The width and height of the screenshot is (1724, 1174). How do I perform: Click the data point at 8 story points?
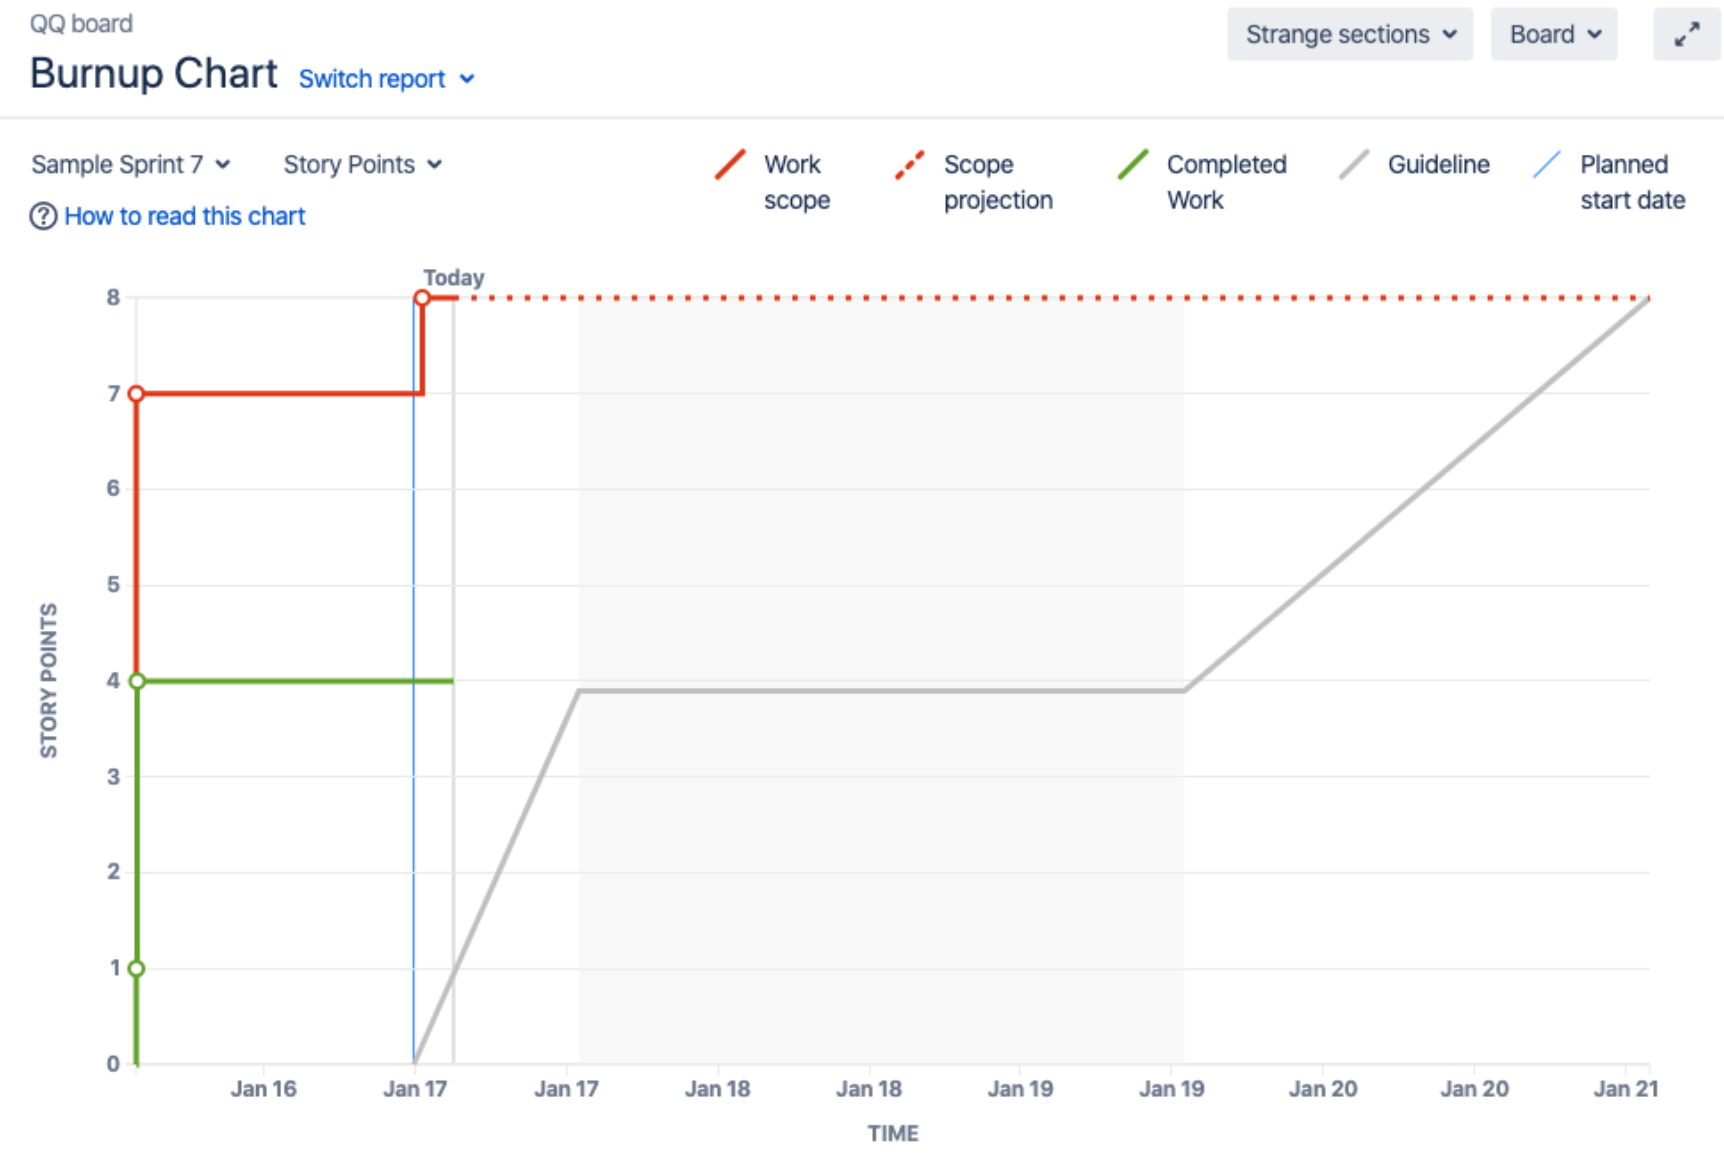coord(423,296)
